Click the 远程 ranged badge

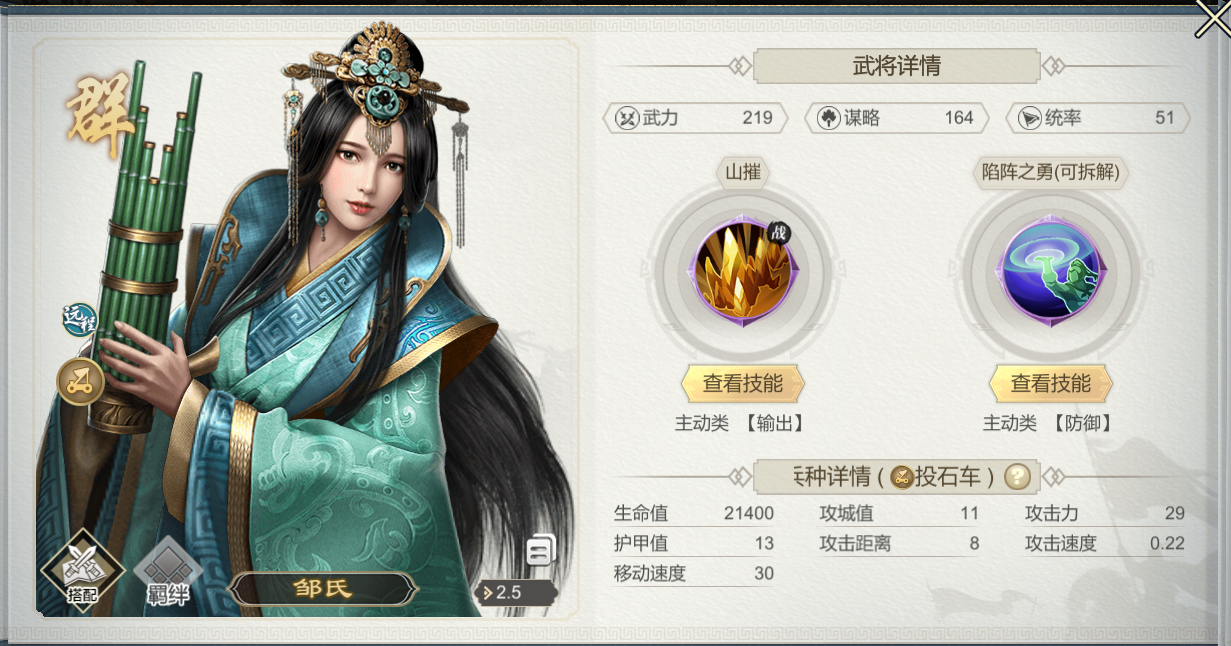pyautogui.click(x=80, y=320)
